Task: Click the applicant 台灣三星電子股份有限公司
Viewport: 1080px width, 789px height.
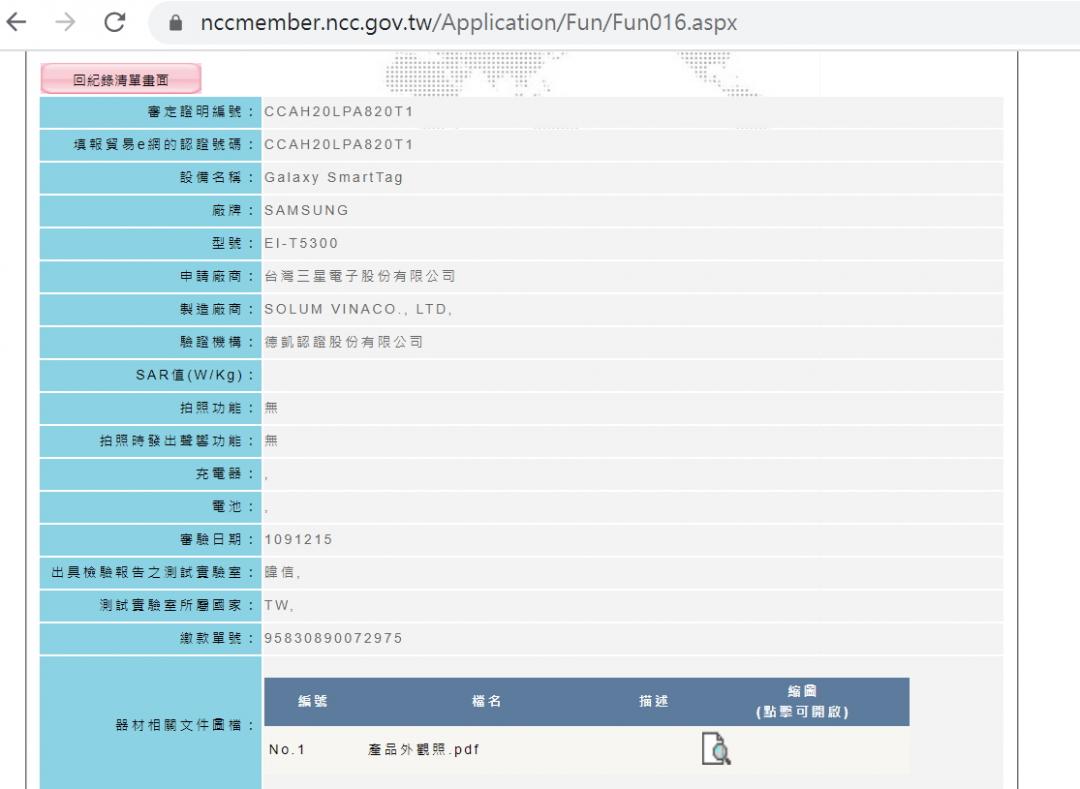Action: pos(359,276)
